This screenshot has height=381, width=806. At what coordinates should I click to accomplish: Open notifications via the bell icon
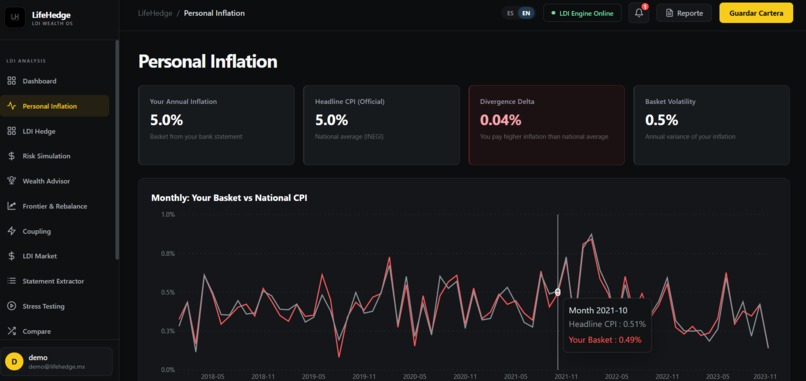pyautogui.click(x=638, y=13)
